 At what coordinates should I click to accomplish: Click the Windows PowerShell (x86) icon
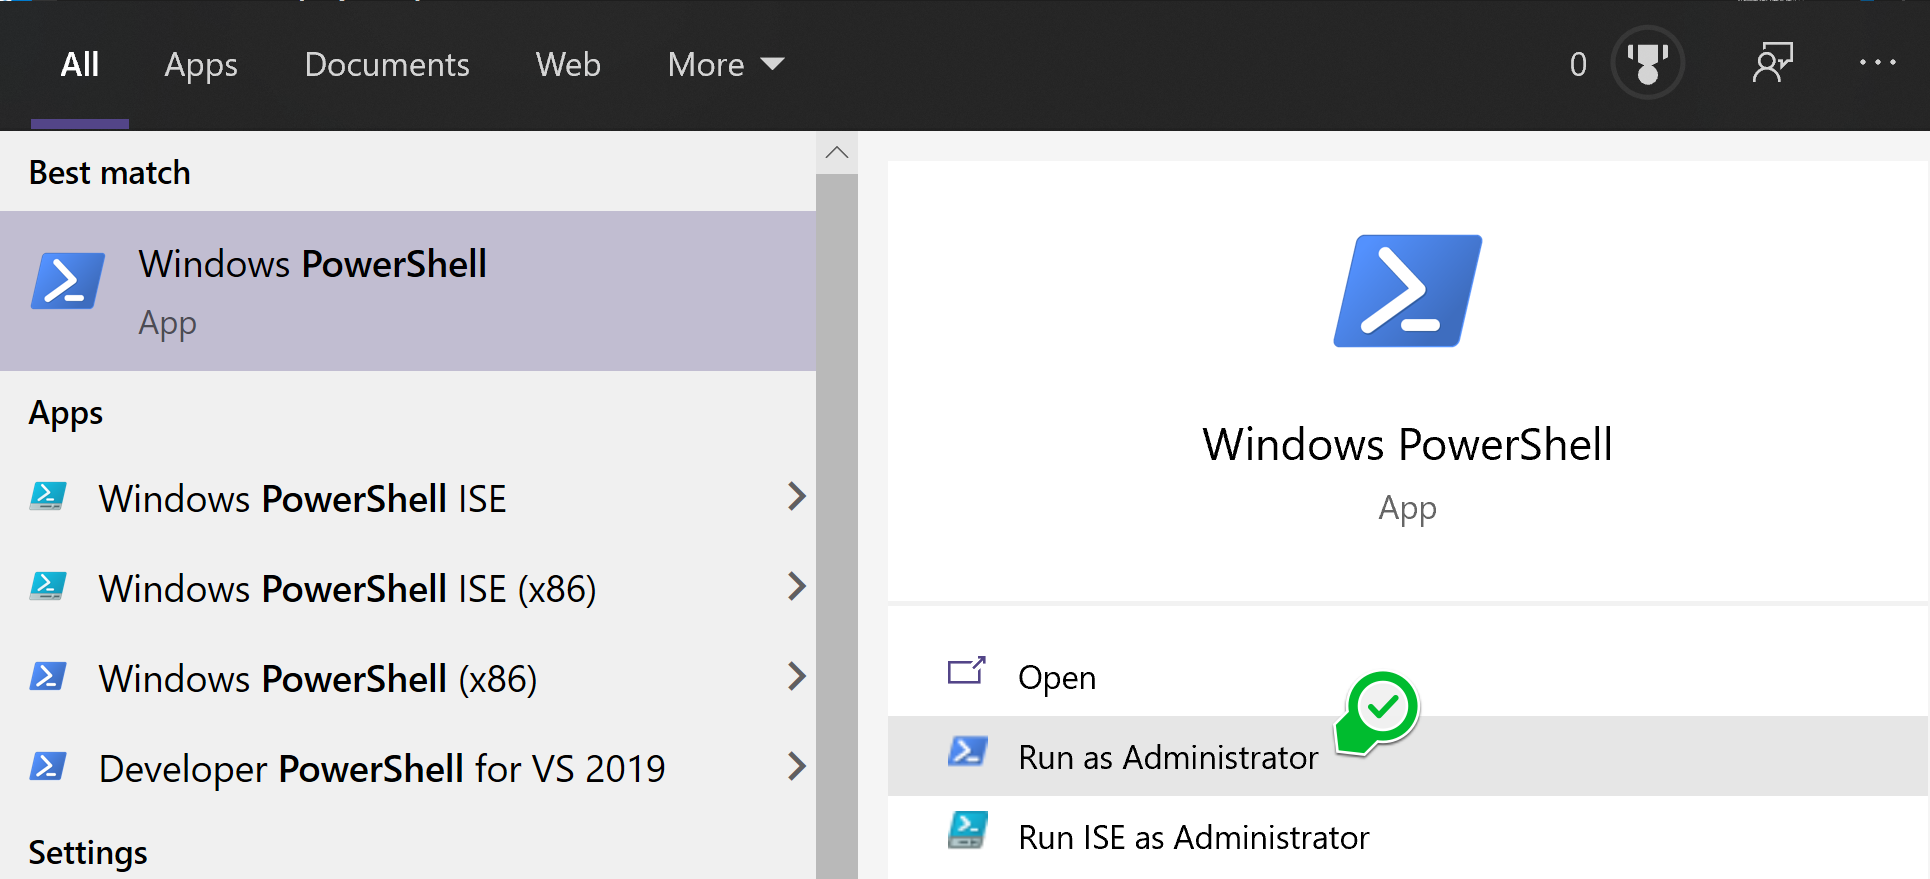[x=48, y=677]
